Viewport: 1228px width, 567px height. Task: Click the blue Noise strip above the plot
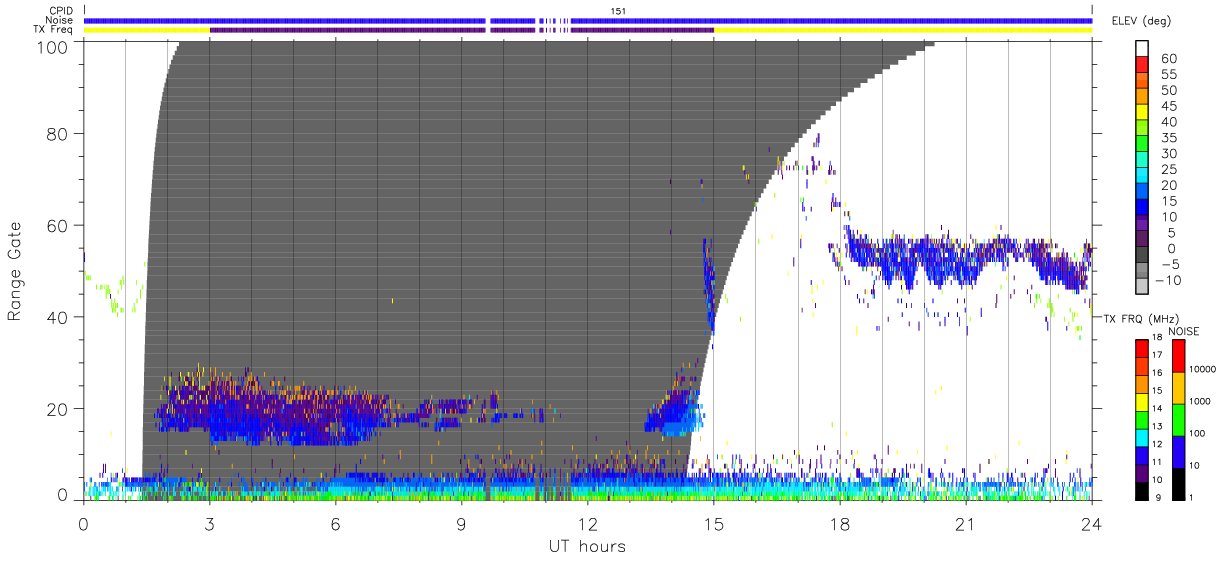(x=588, y=20)
